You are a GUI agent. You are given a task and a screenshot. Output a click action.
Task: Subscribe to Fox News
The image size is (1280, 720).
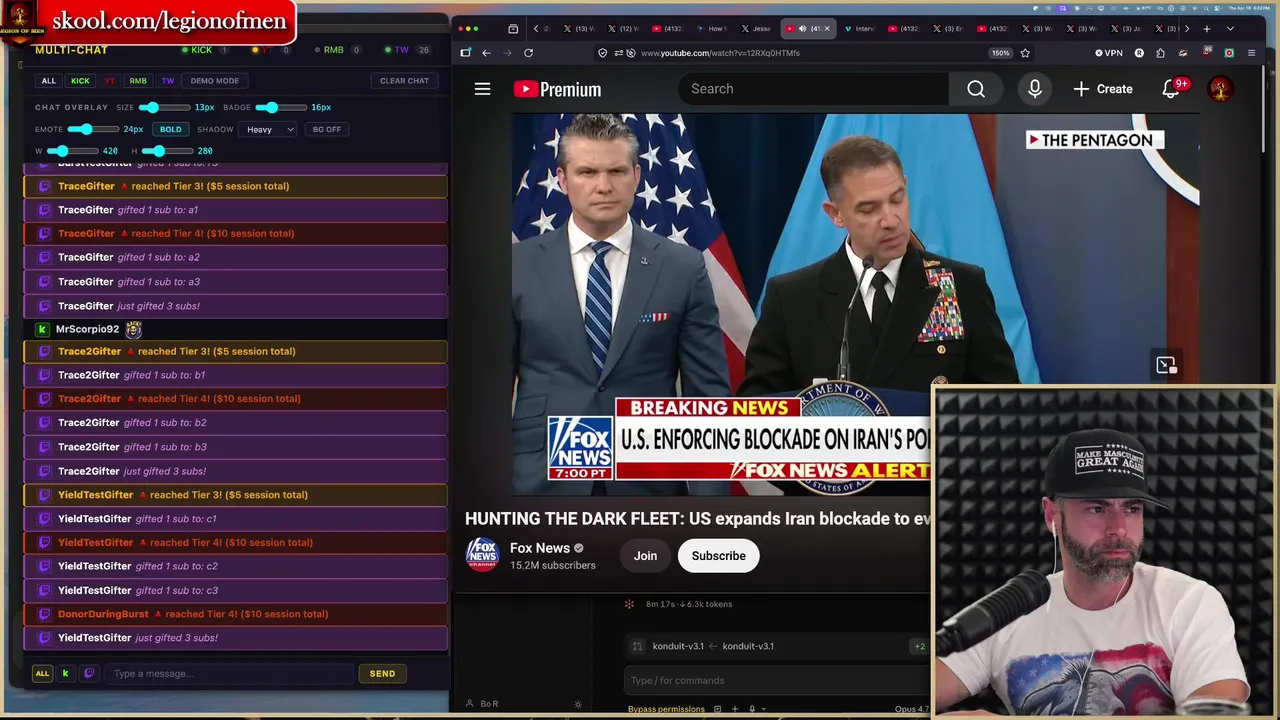pyautogui.click(x=718, y=556)
